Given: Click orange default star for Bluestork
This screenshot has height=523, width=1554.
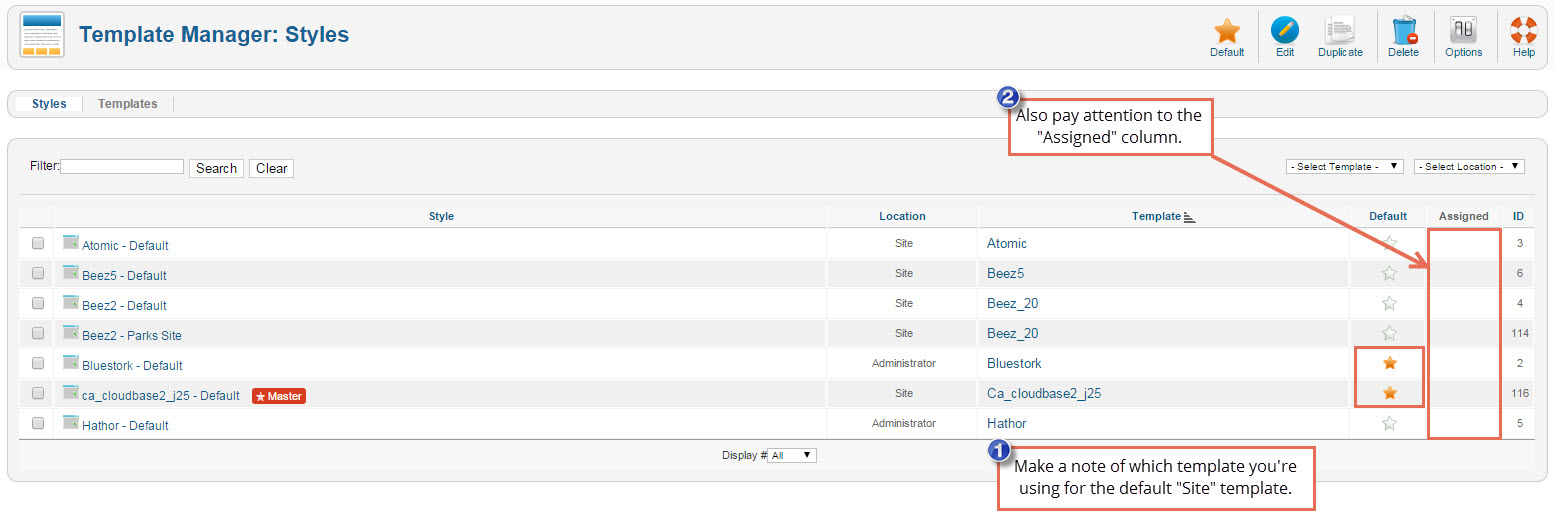Looking at the screenshot, I should (1388, 363).
